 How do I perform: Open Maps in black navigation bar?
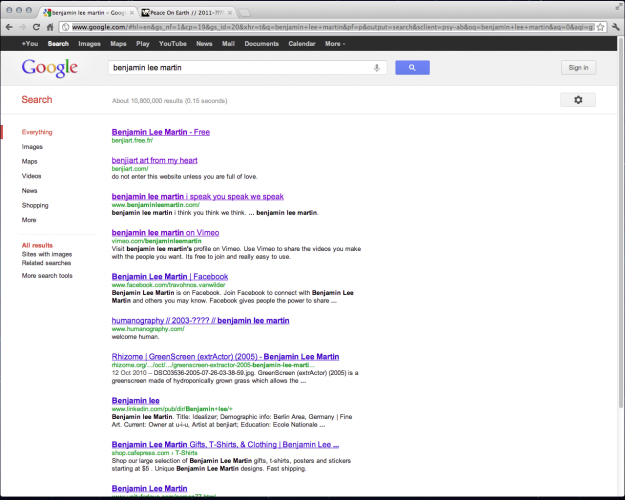(118, 43)
